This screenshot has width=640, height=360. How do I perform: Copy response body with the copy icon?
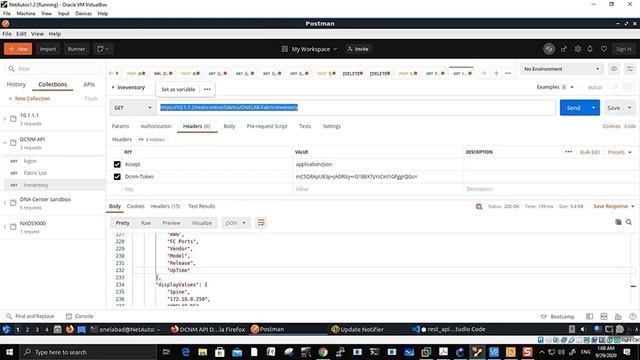pyautogui.click(x=618, y=222)
